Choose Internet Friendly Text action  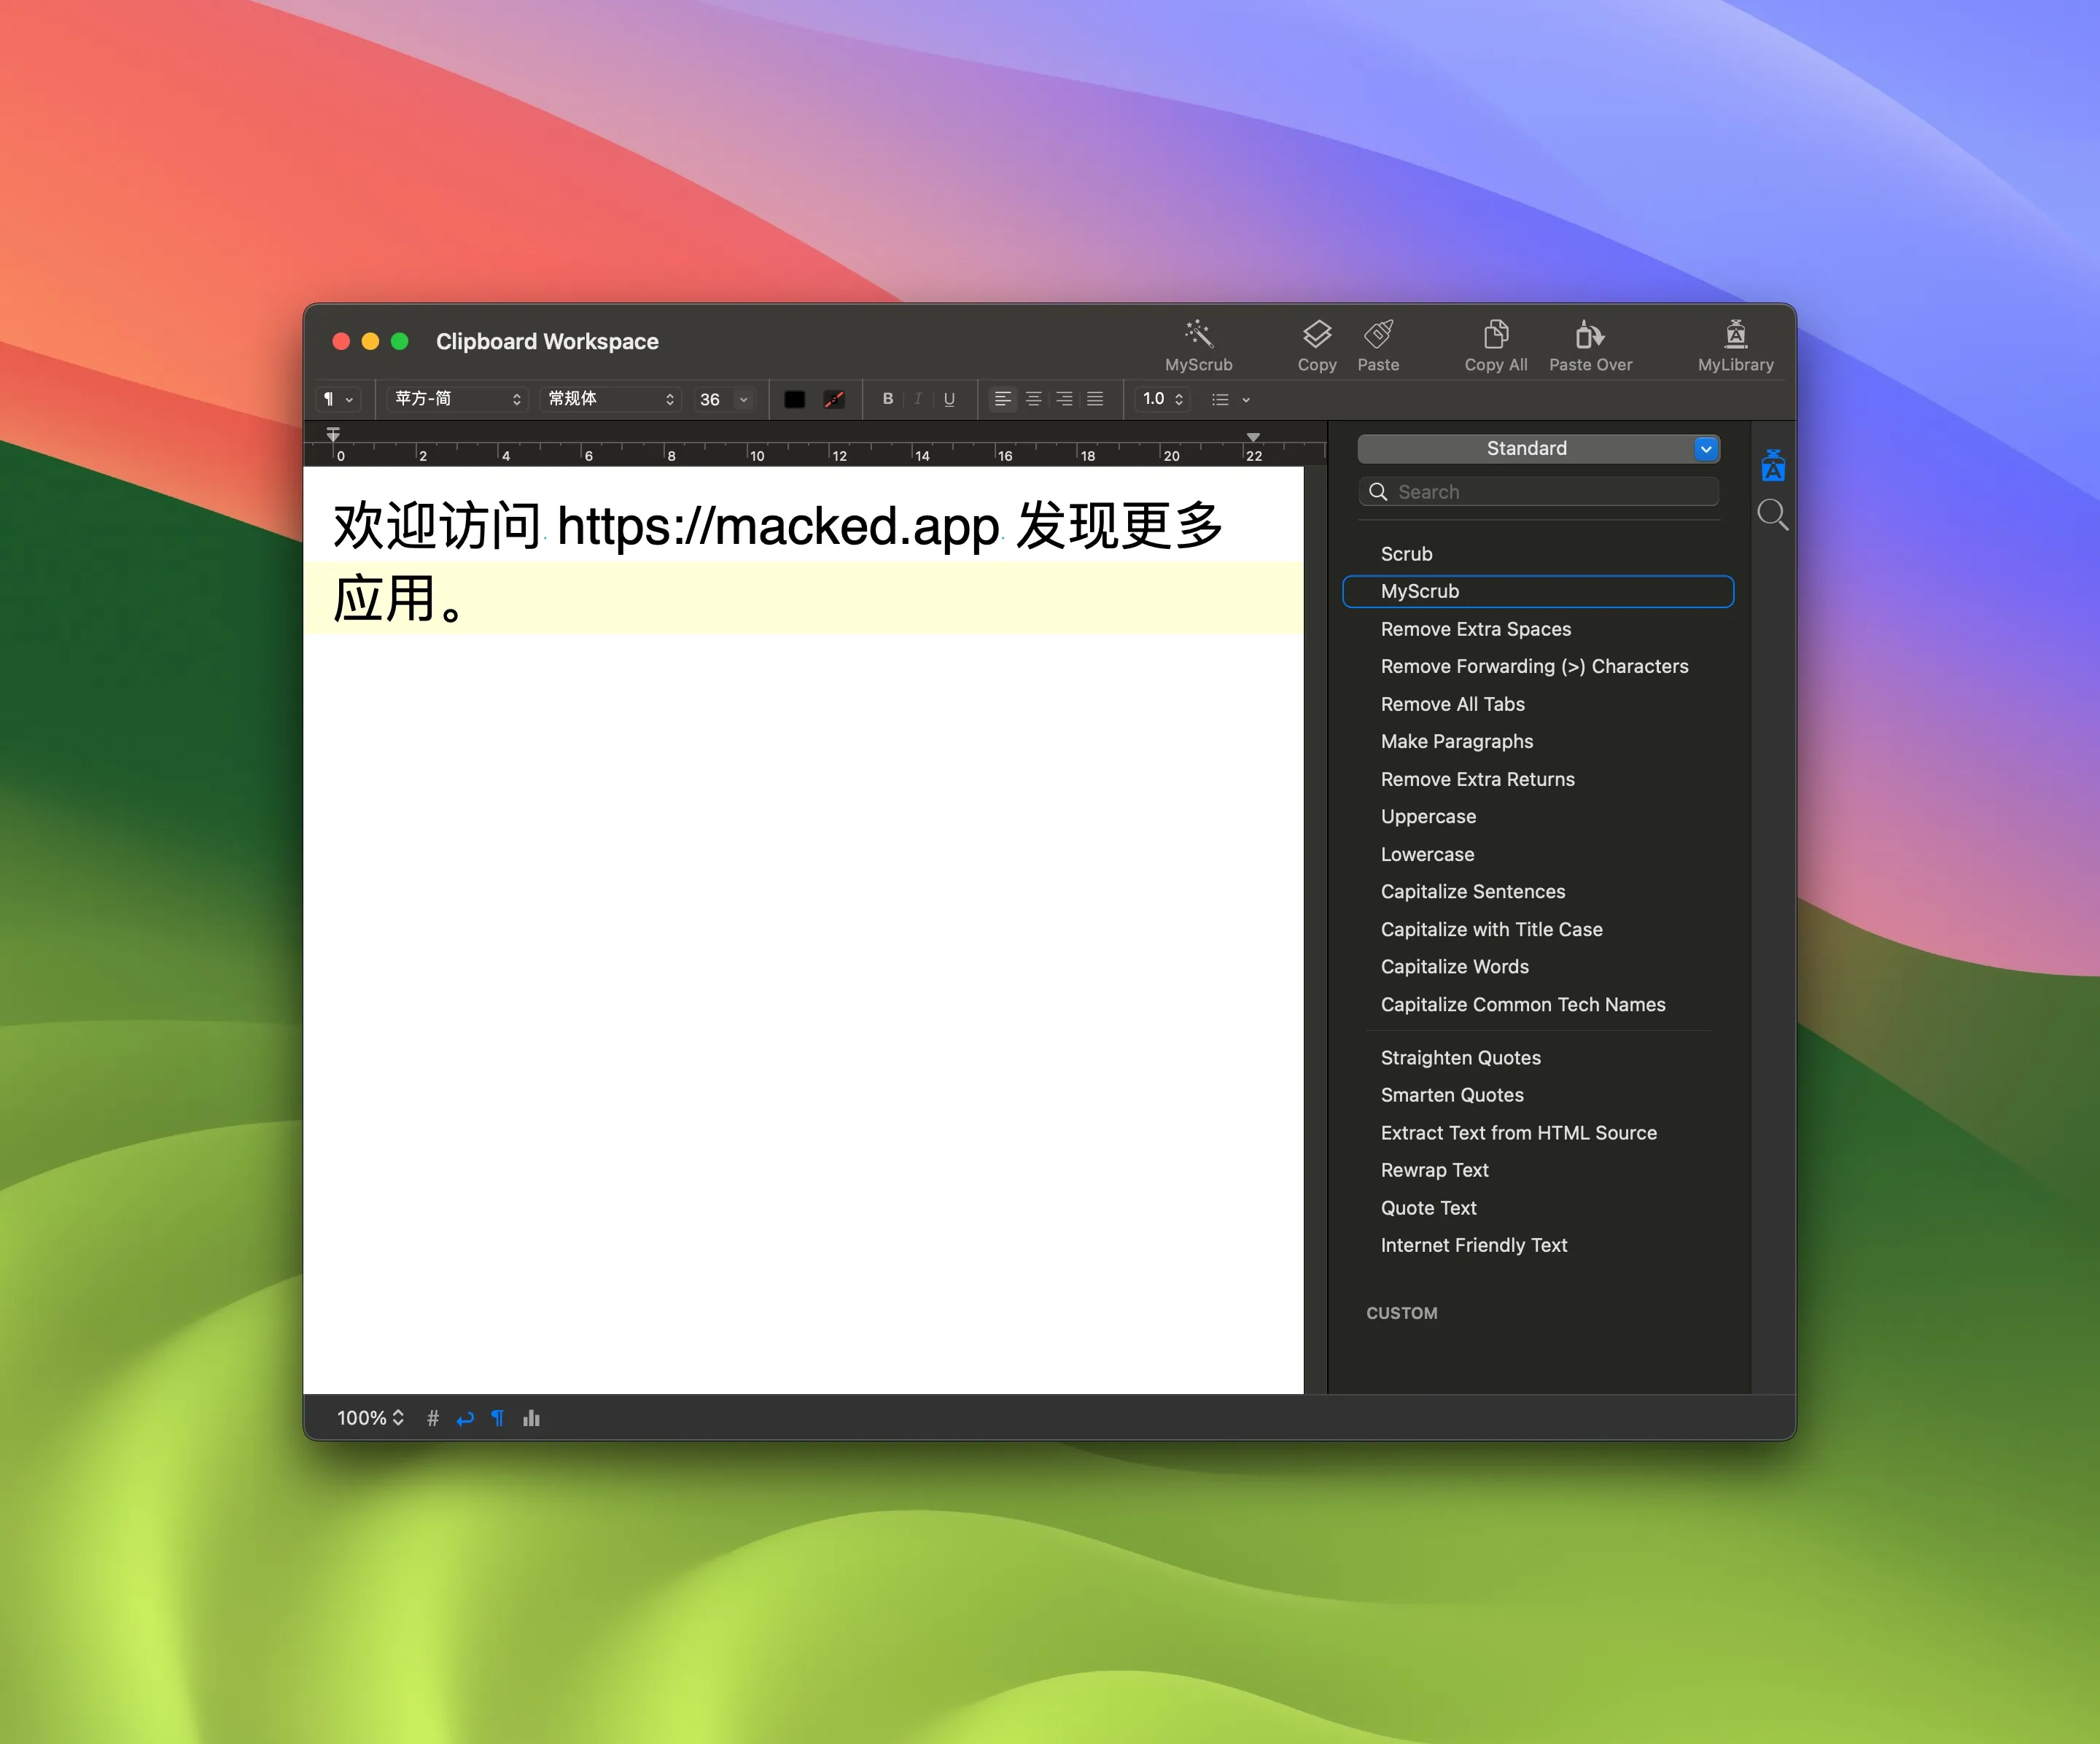coord(1538,1245)
